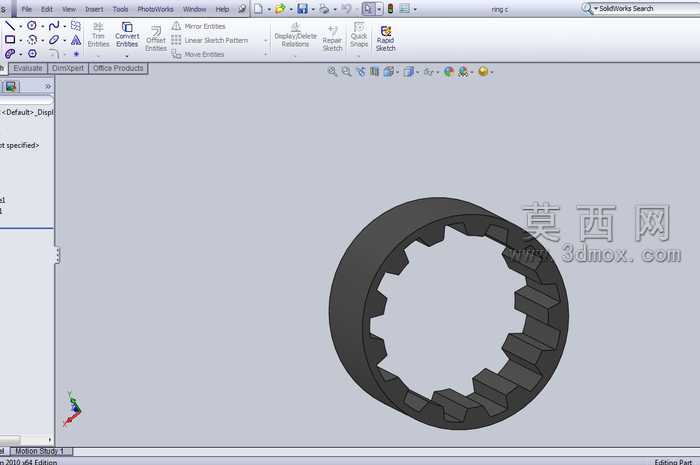Select the Centerpoint Arc sketch tool

click(32, 40)
